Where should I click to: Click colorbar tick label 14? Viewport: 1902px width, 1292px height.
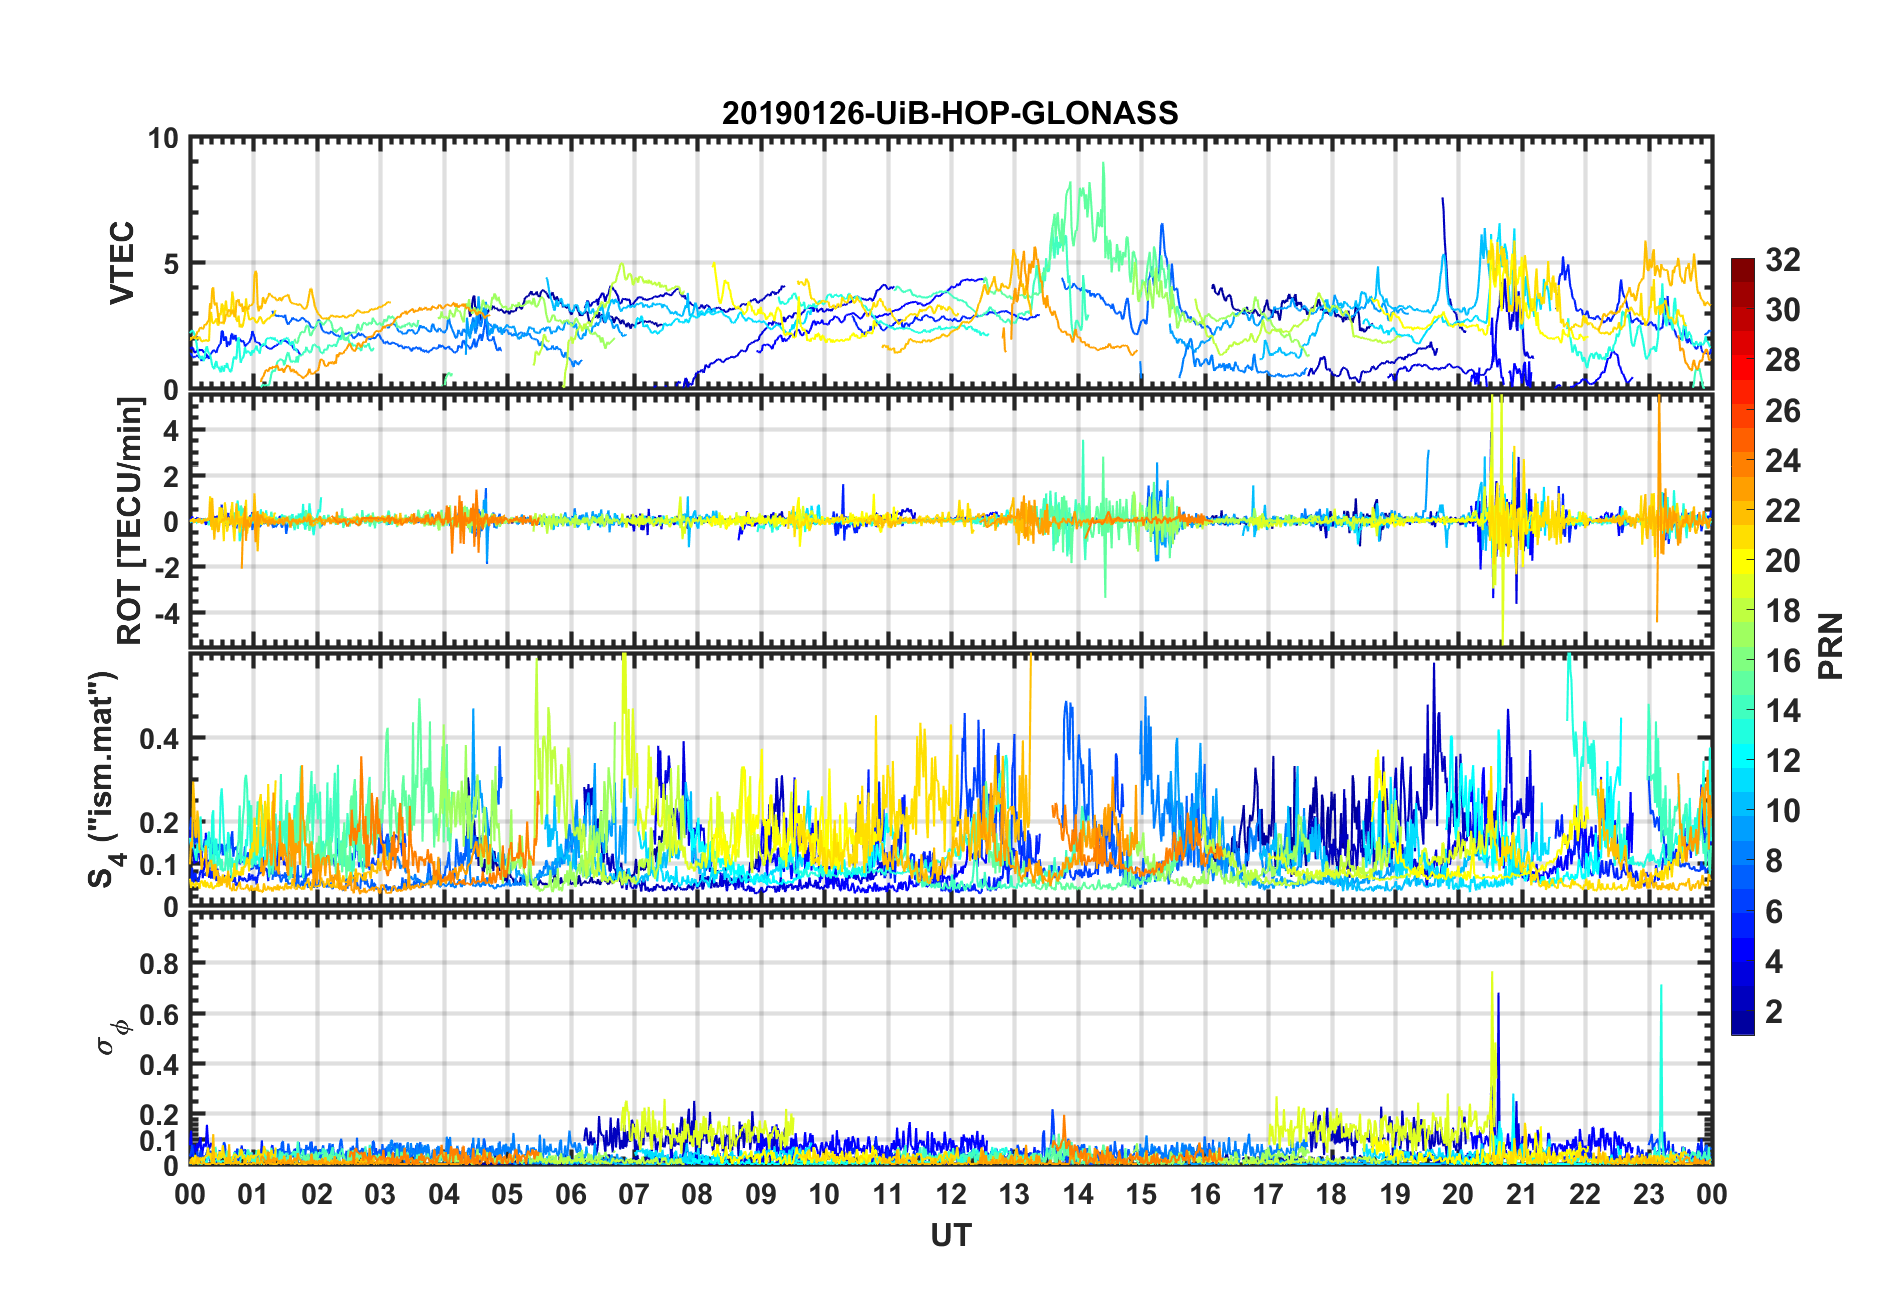point(1783,710)
